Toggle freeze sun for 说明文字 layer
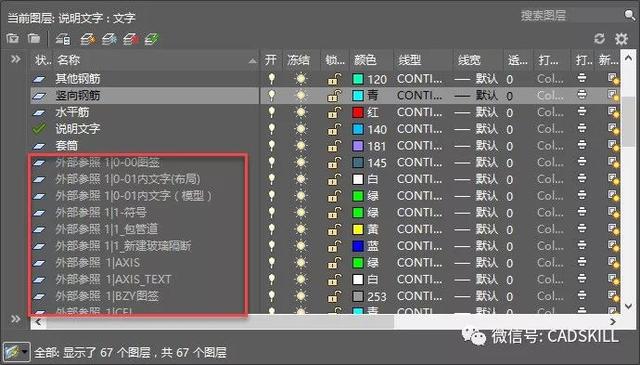 tap(301, 129)
